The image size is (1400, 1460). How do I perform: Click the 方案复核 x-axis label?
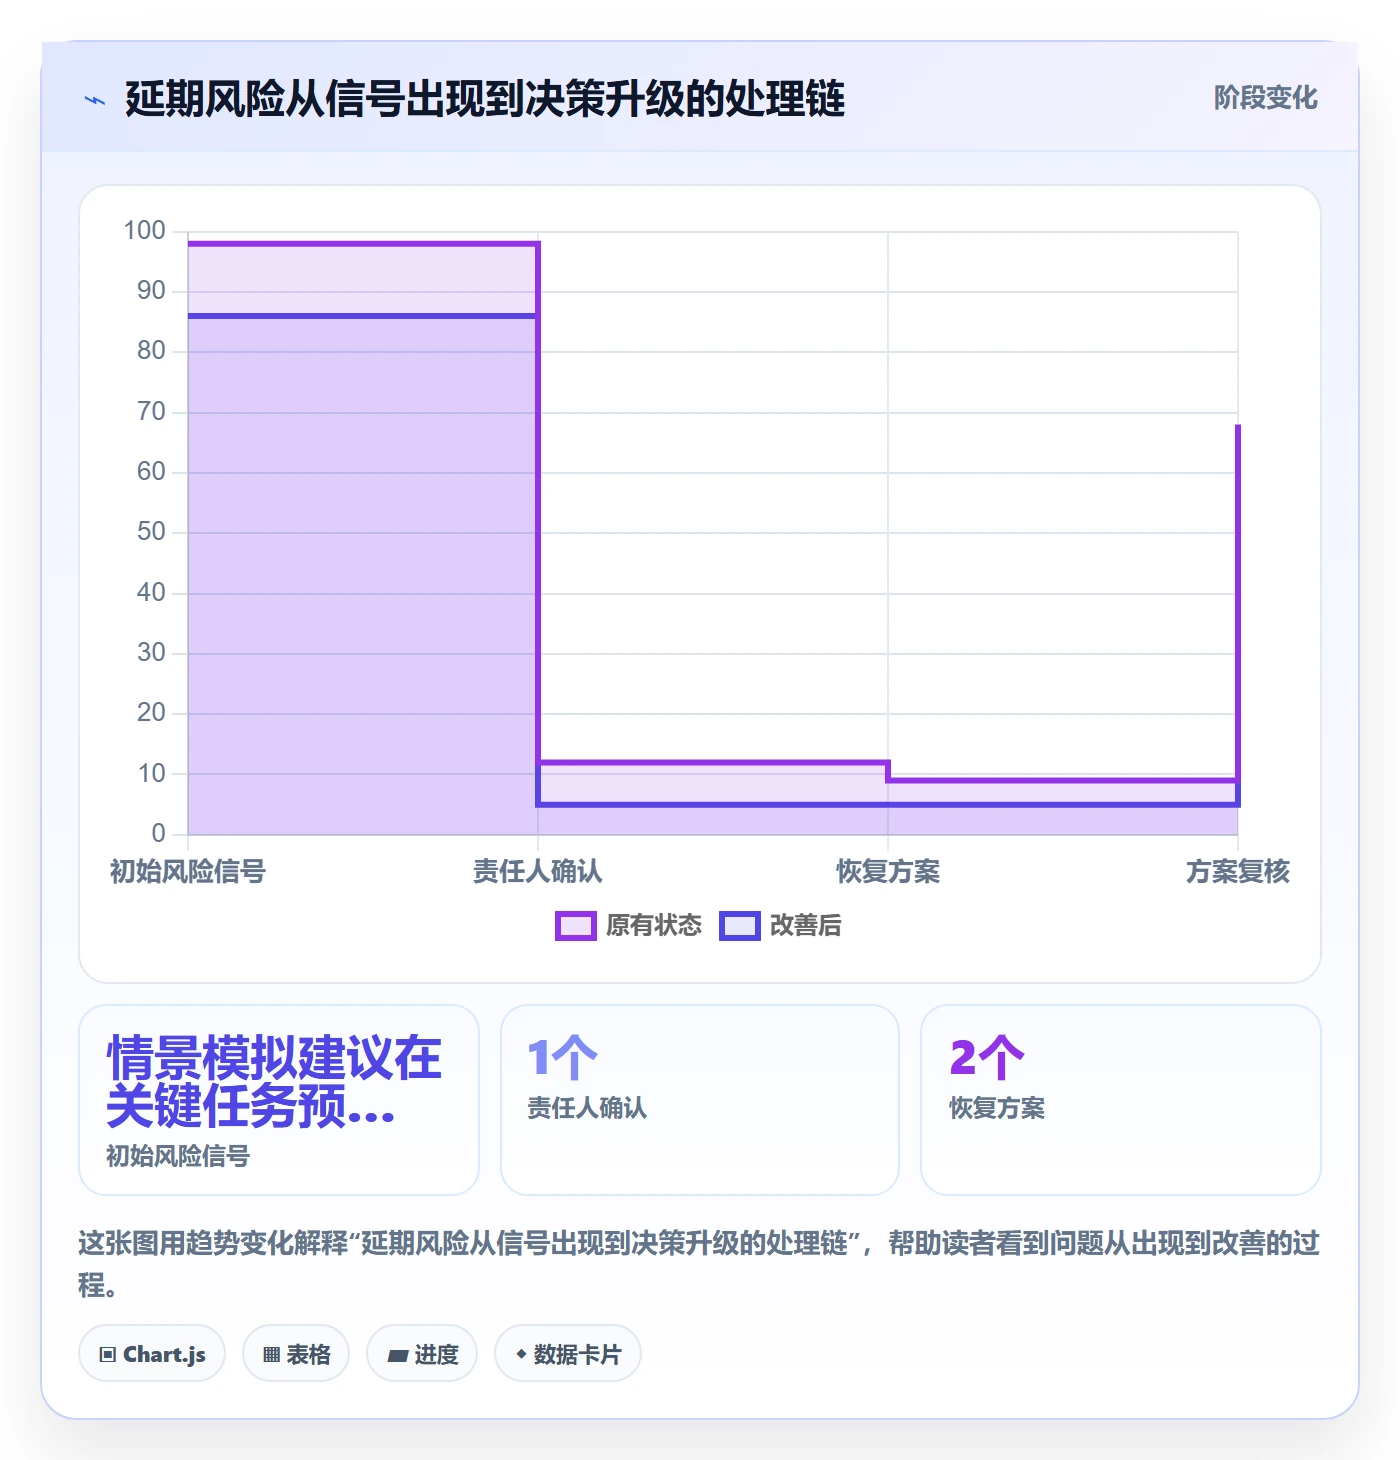click(1238, 872)
